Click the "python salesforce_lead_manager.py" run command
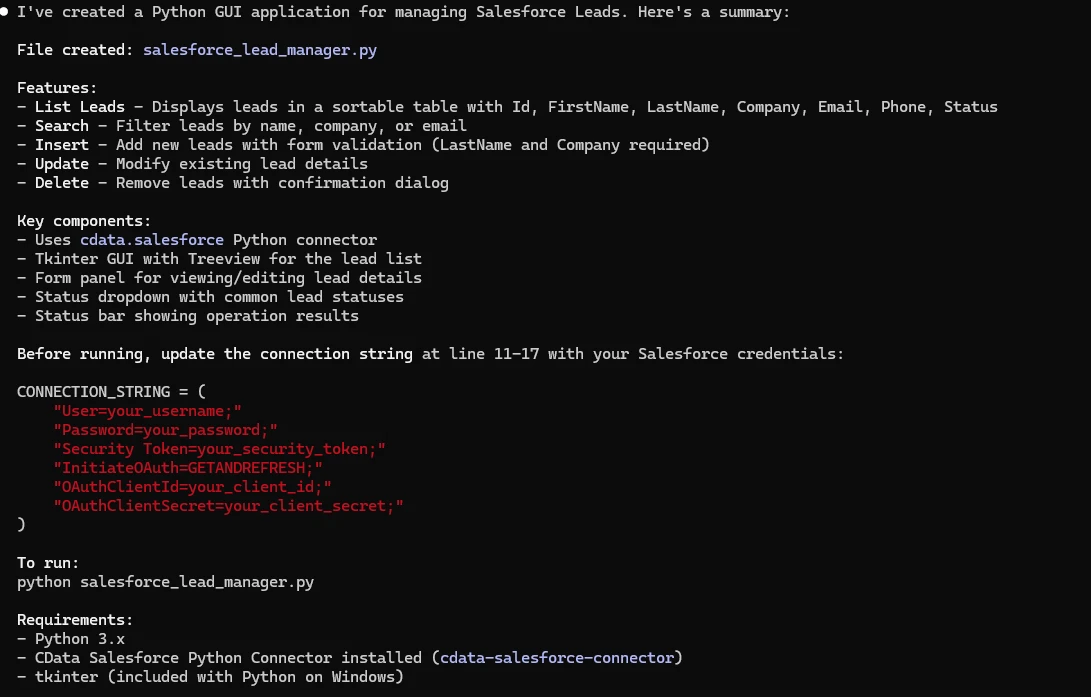The width and height of the screenshot is (1091, 697). tap(165, 582)
